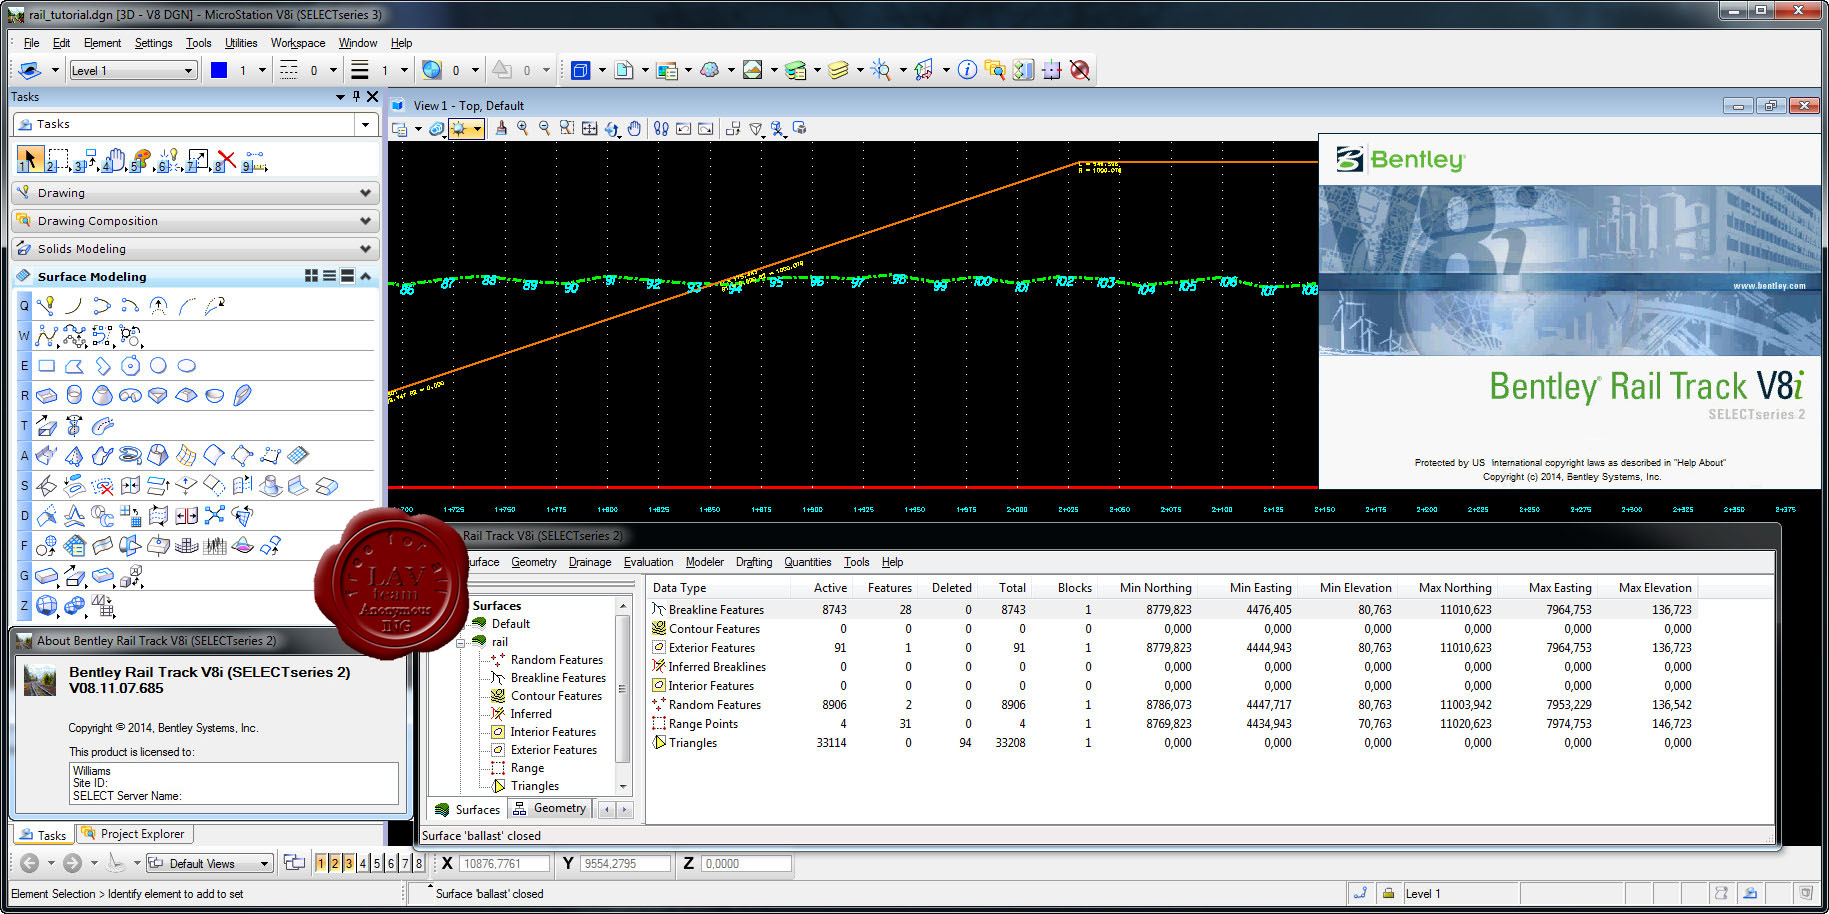Toggle view 7 button in view group
This screenshot has height=914, width=1829.
(x=405, y=863)
